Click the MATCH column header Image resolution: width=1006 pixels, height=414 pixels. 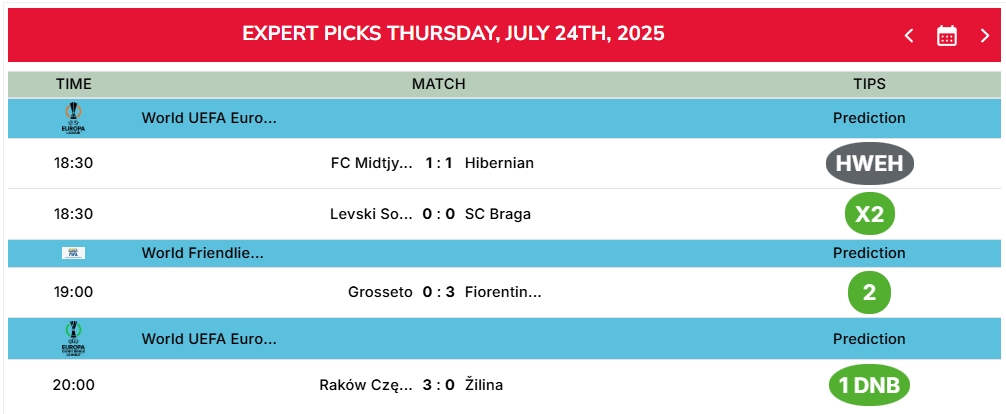(439, 84)
